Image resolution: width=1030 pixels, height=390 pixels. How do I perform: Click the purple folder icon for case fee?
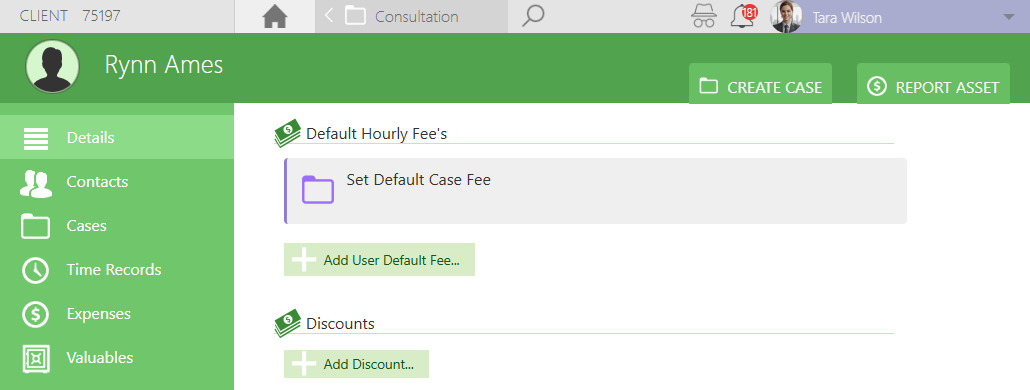[x=318, y=190]
